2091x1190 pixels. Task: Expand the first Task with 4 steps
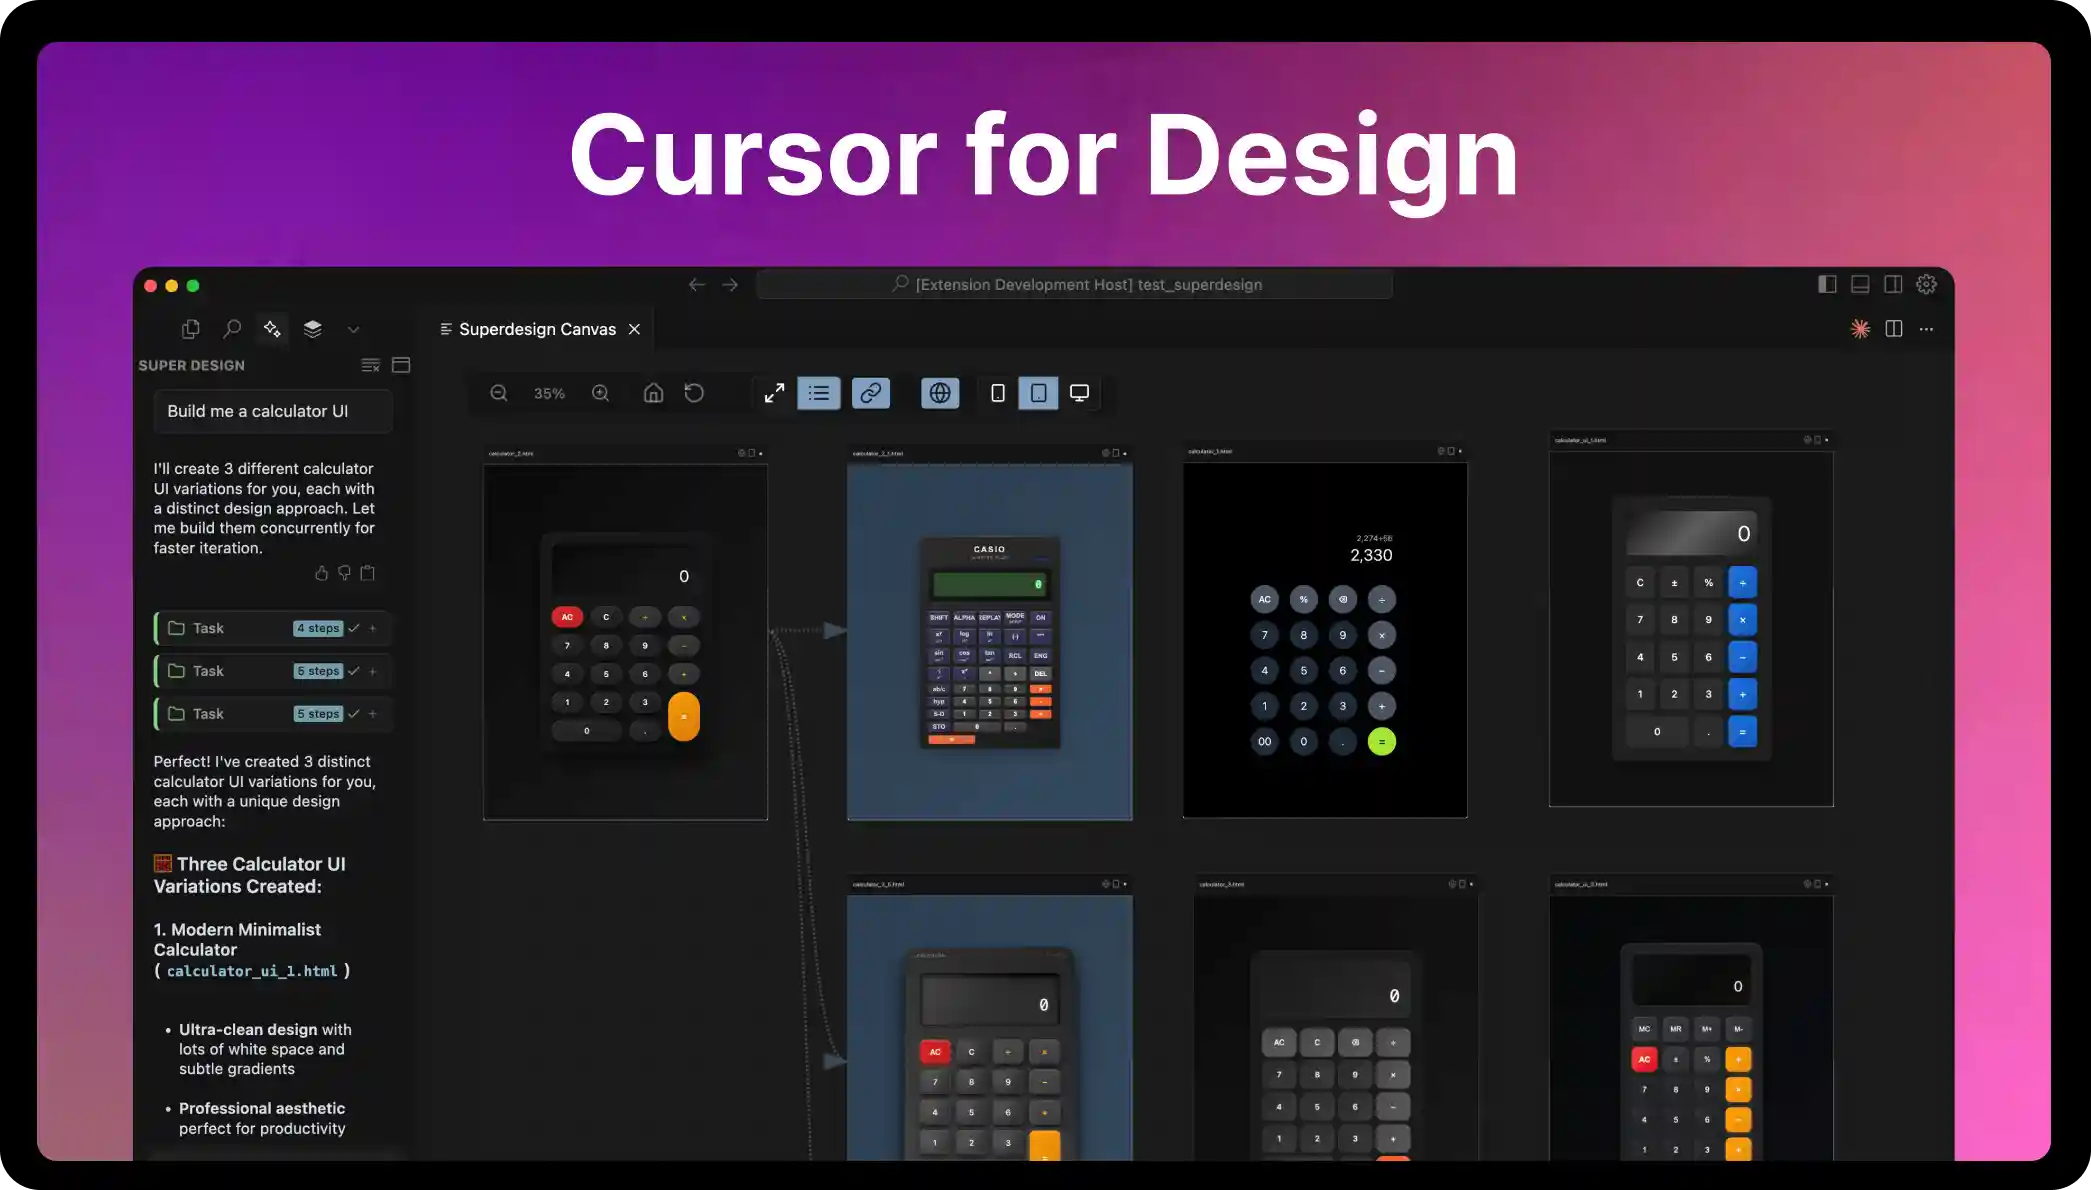pos(373,628)
